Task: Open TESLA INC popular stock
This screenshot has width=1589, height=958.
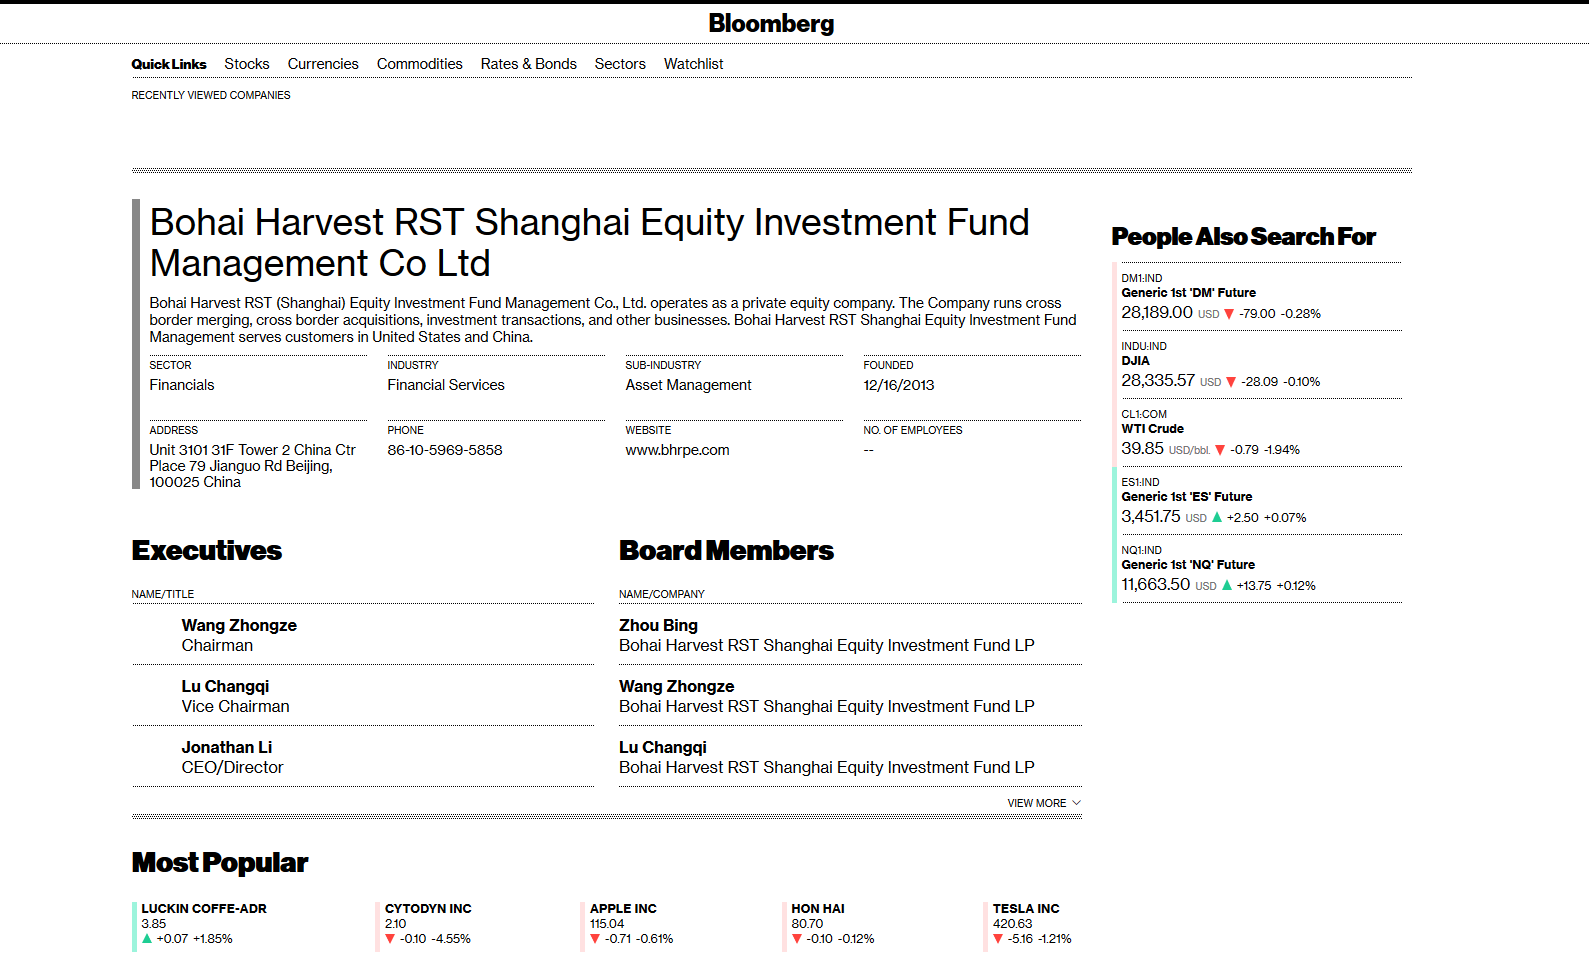Action: coord(1026,909)
